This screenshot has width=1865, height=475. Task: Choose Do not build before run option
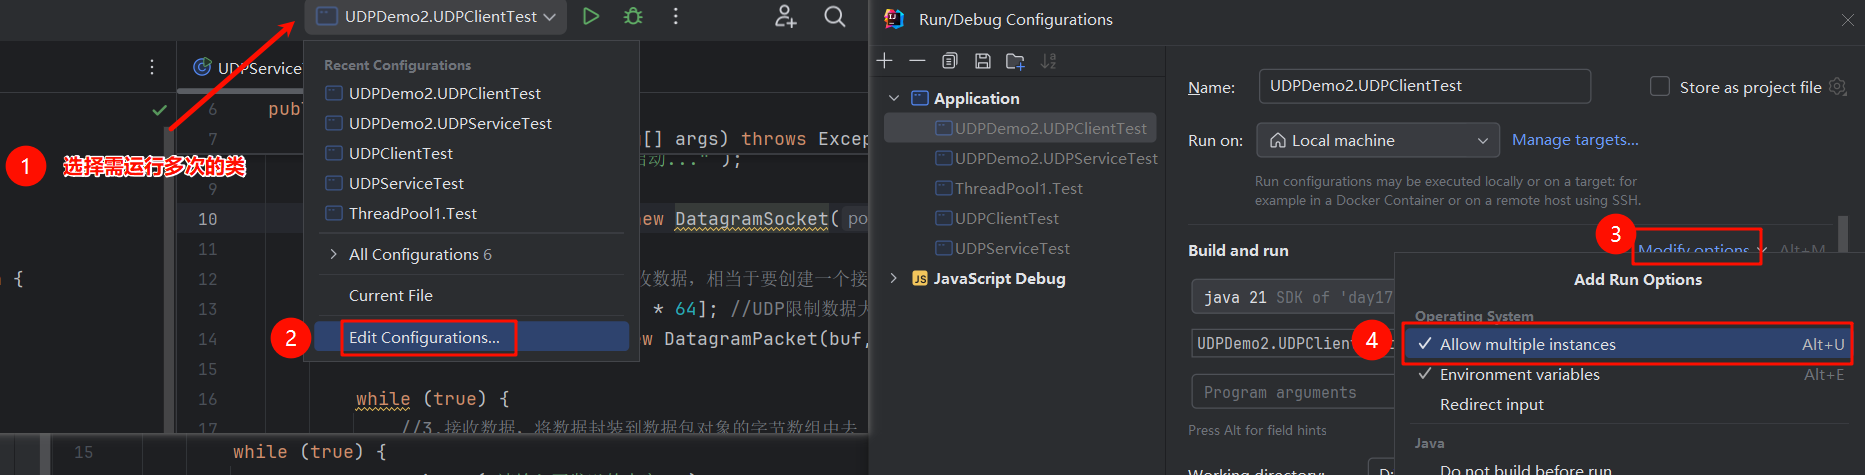coord(1627,468)
